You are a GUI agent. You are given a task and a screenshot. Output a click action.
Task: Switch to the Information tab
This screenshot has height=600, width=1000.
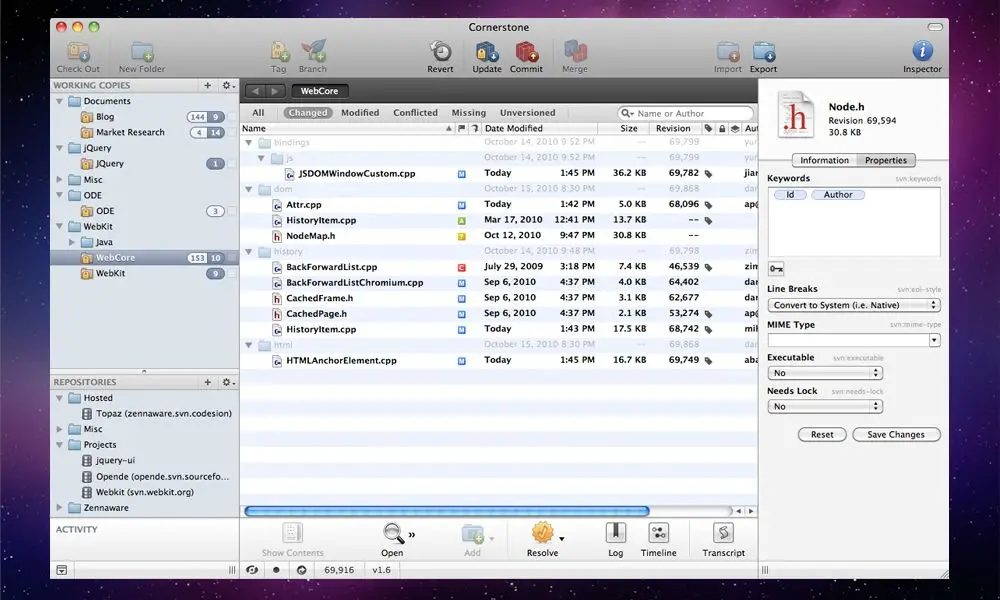click(825, 161)
